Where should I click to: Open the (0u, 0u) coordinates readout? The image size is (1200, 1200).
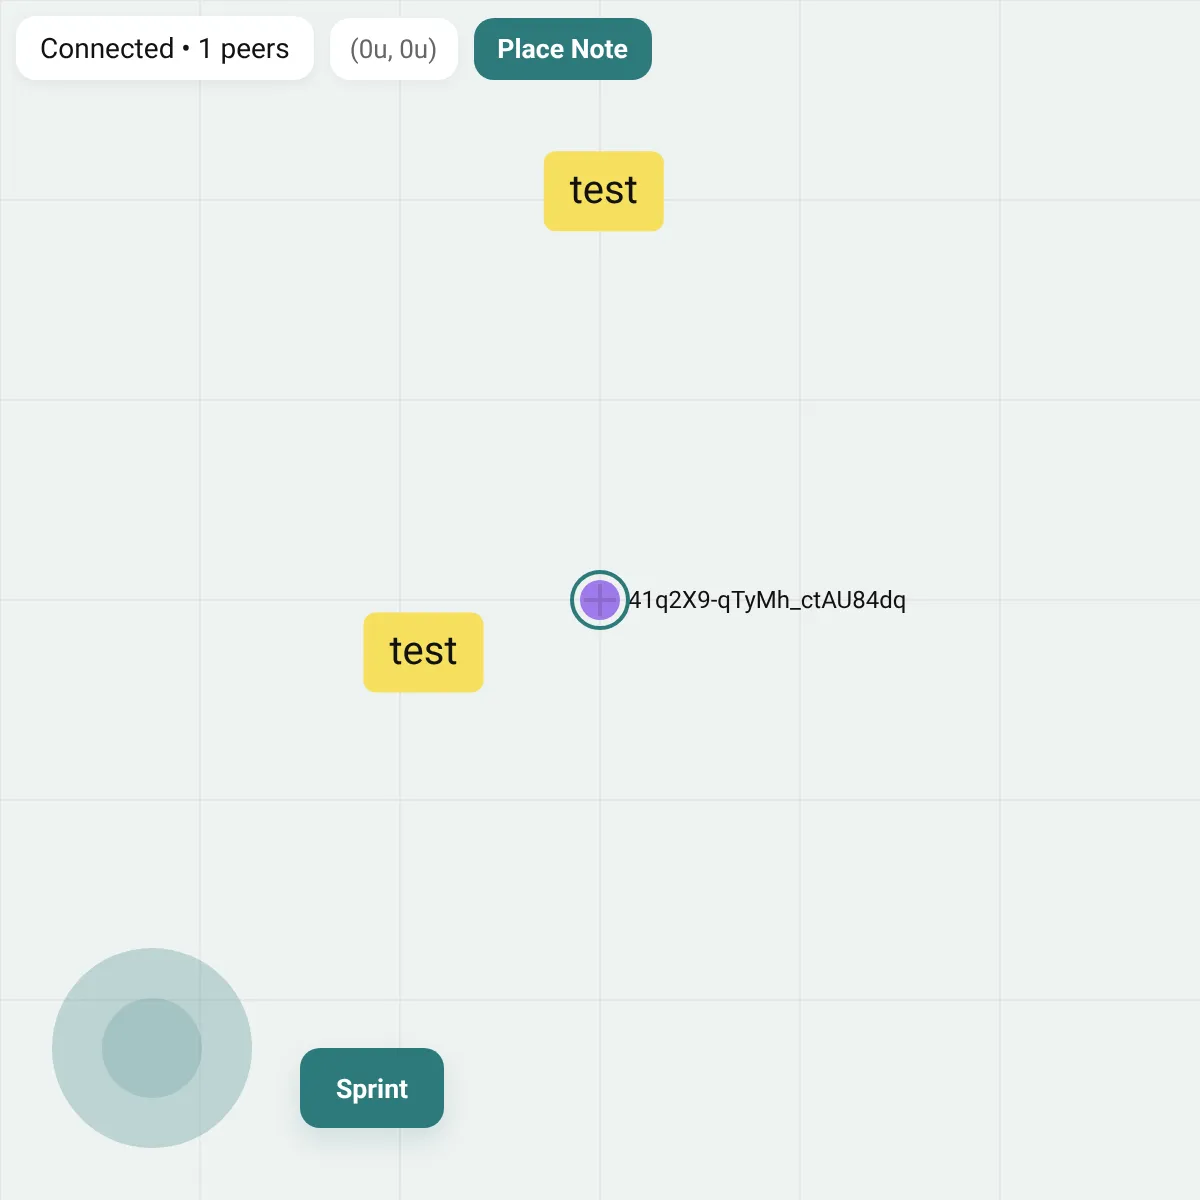click(x=394, y=49)
